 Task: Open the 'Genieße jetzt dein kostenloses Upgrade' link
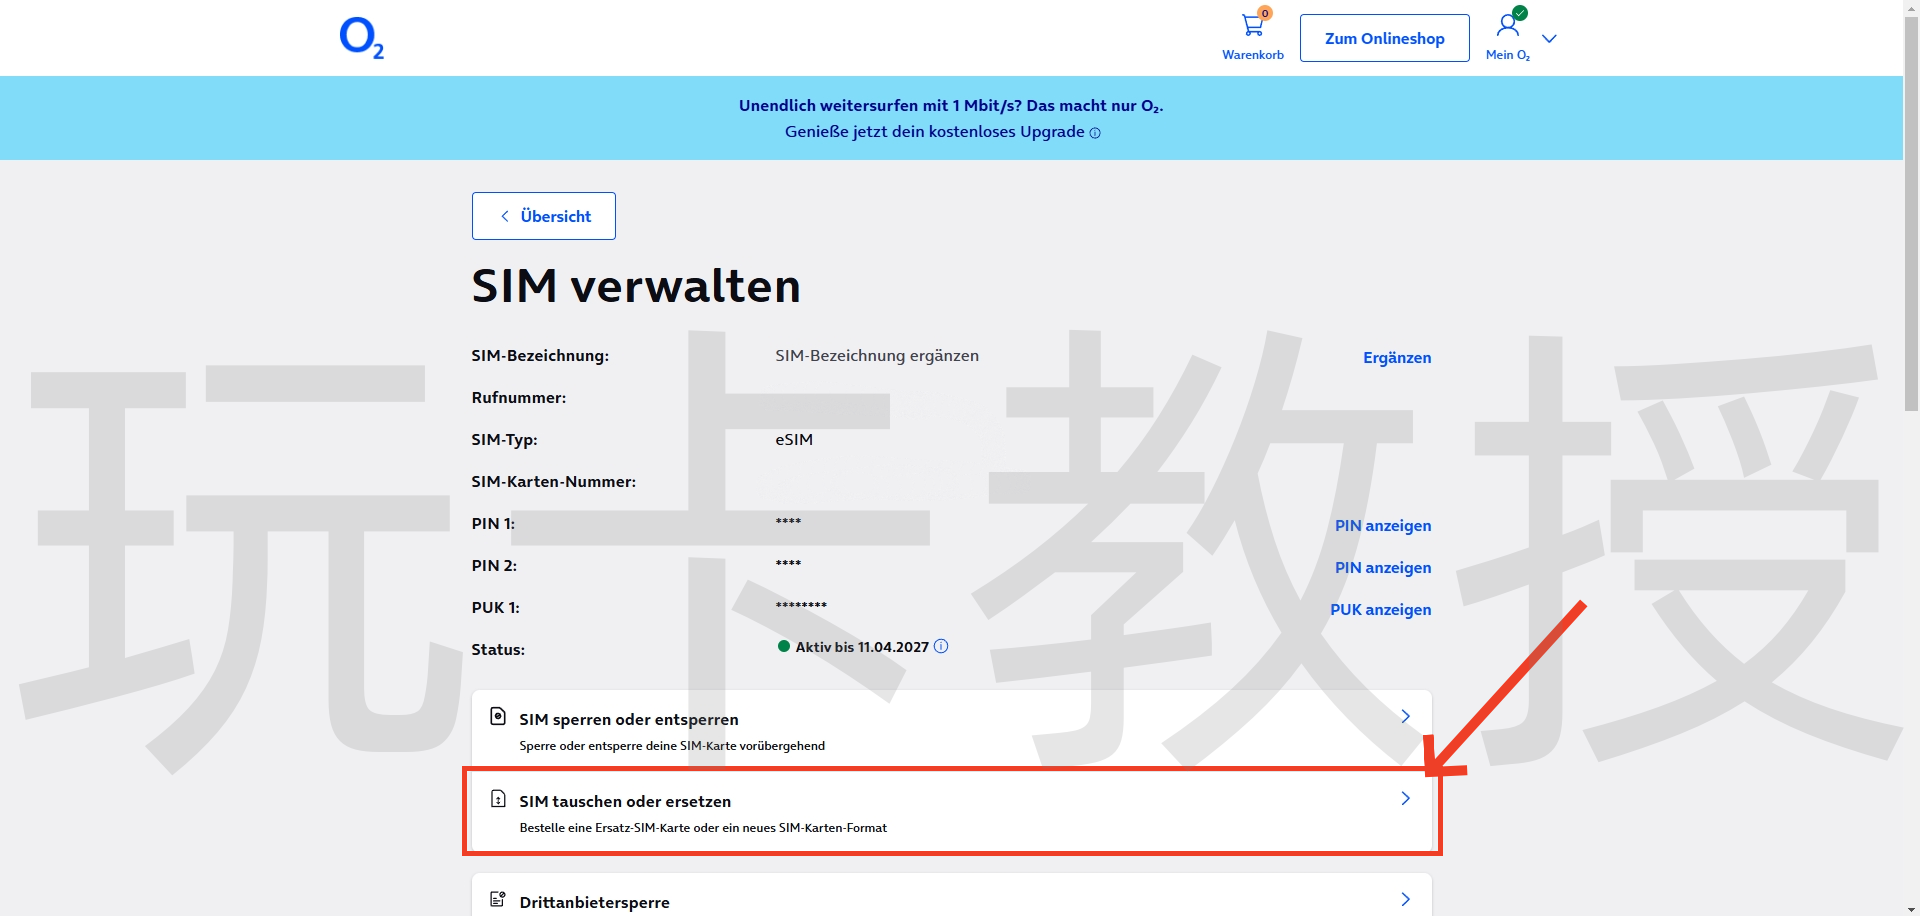pos(935,132)
